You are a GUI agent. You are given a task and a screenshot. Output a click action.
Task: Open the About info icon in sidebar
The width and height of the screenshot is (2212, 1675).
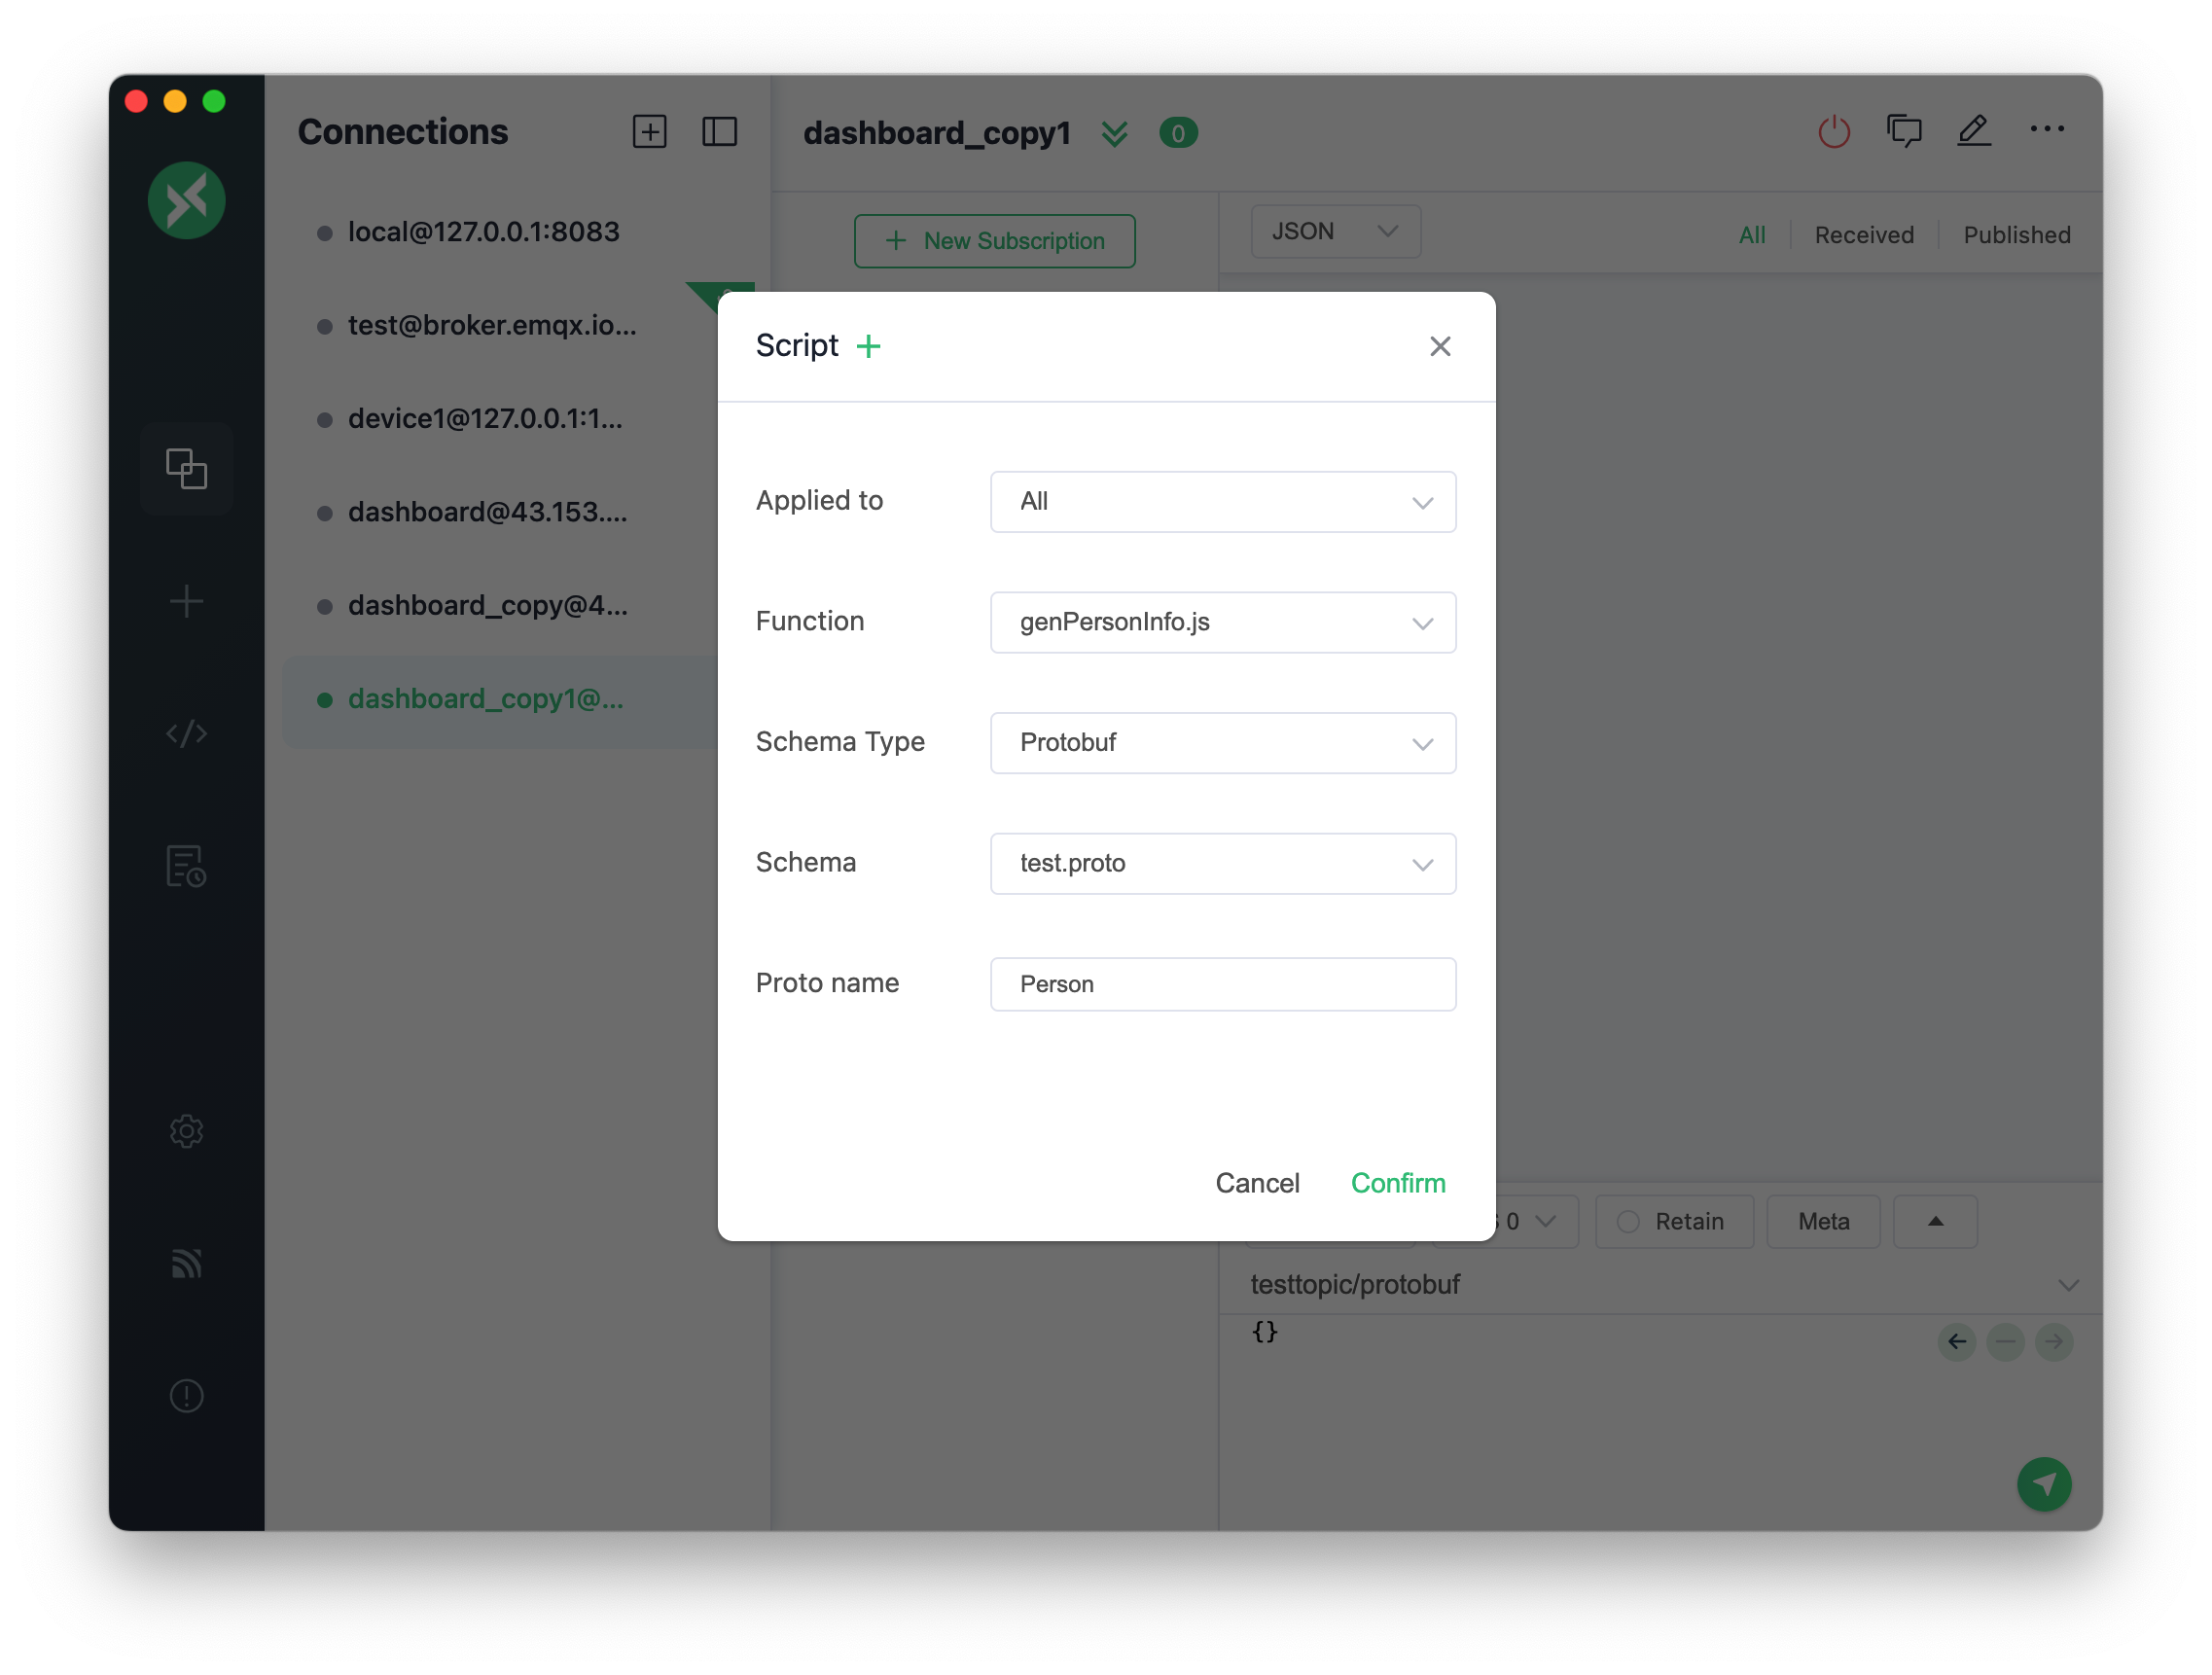point(186,1395)
